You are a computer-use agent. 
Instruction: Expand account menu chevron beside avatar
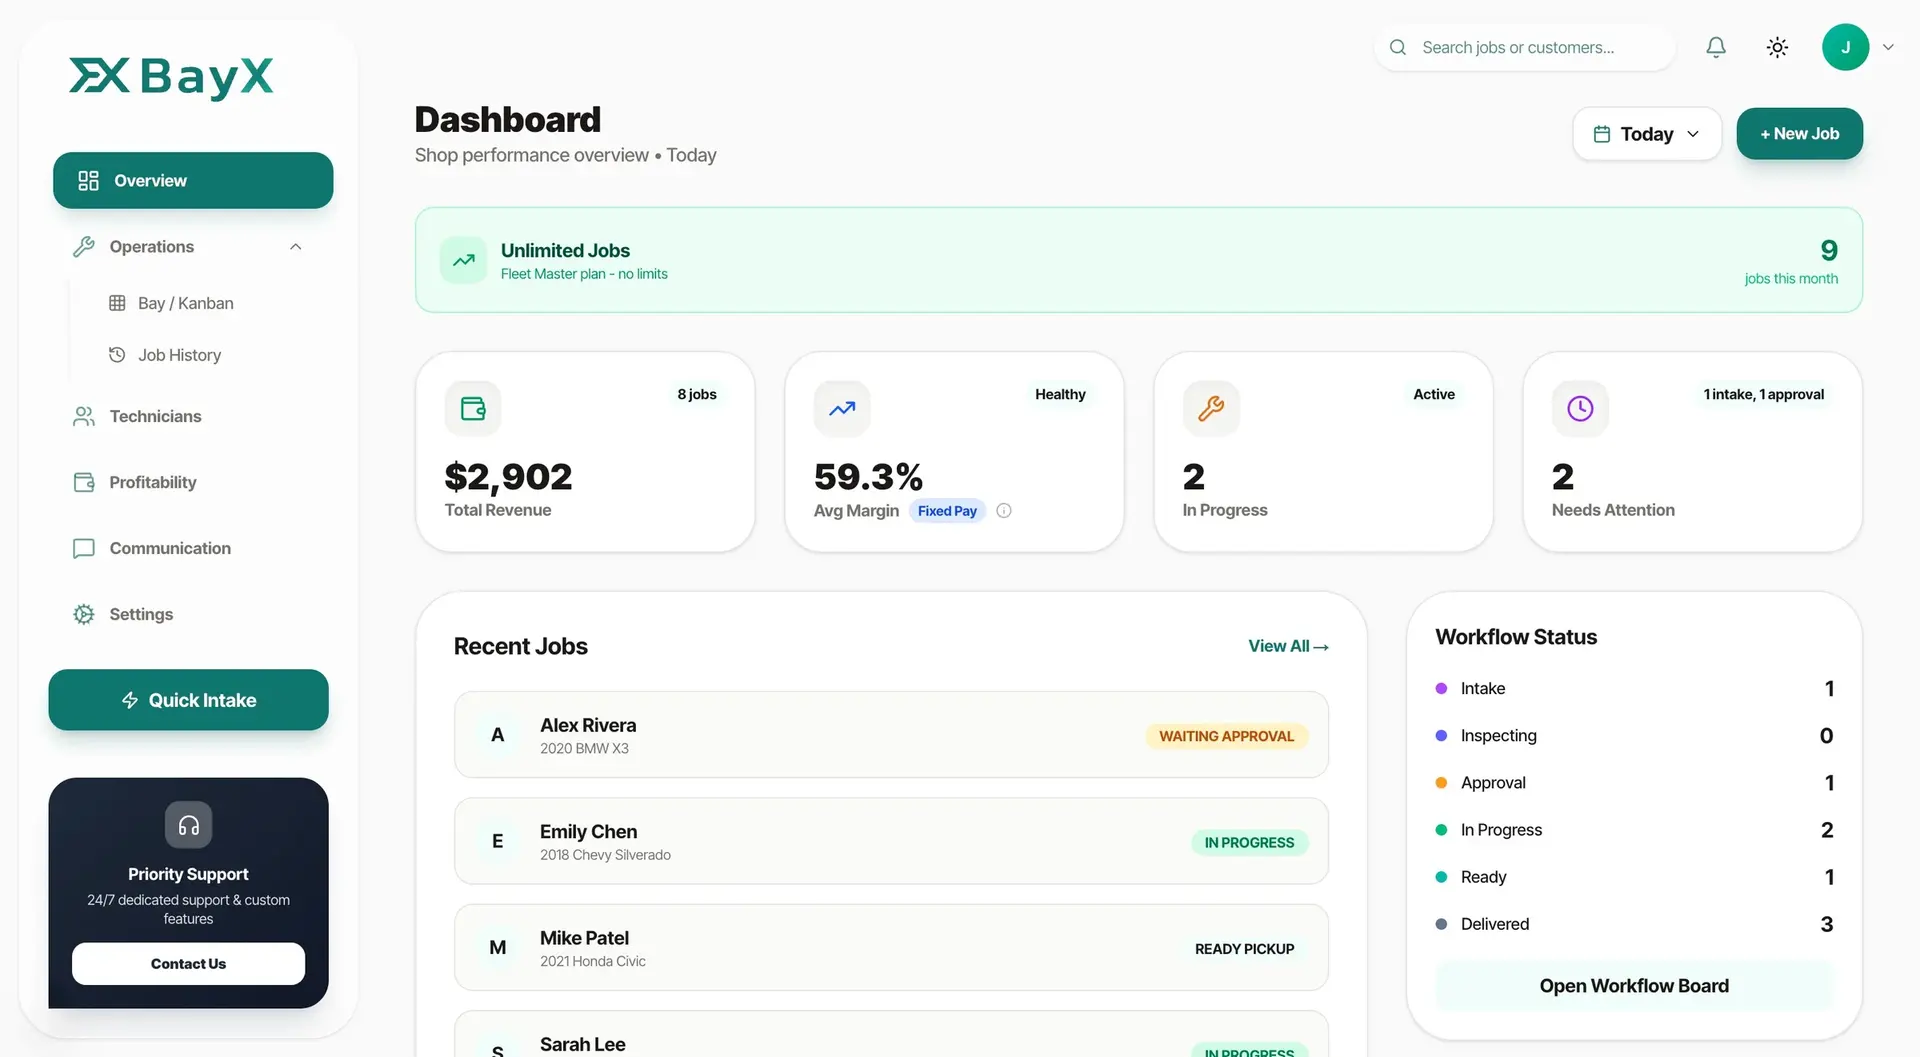(1888, 47)
